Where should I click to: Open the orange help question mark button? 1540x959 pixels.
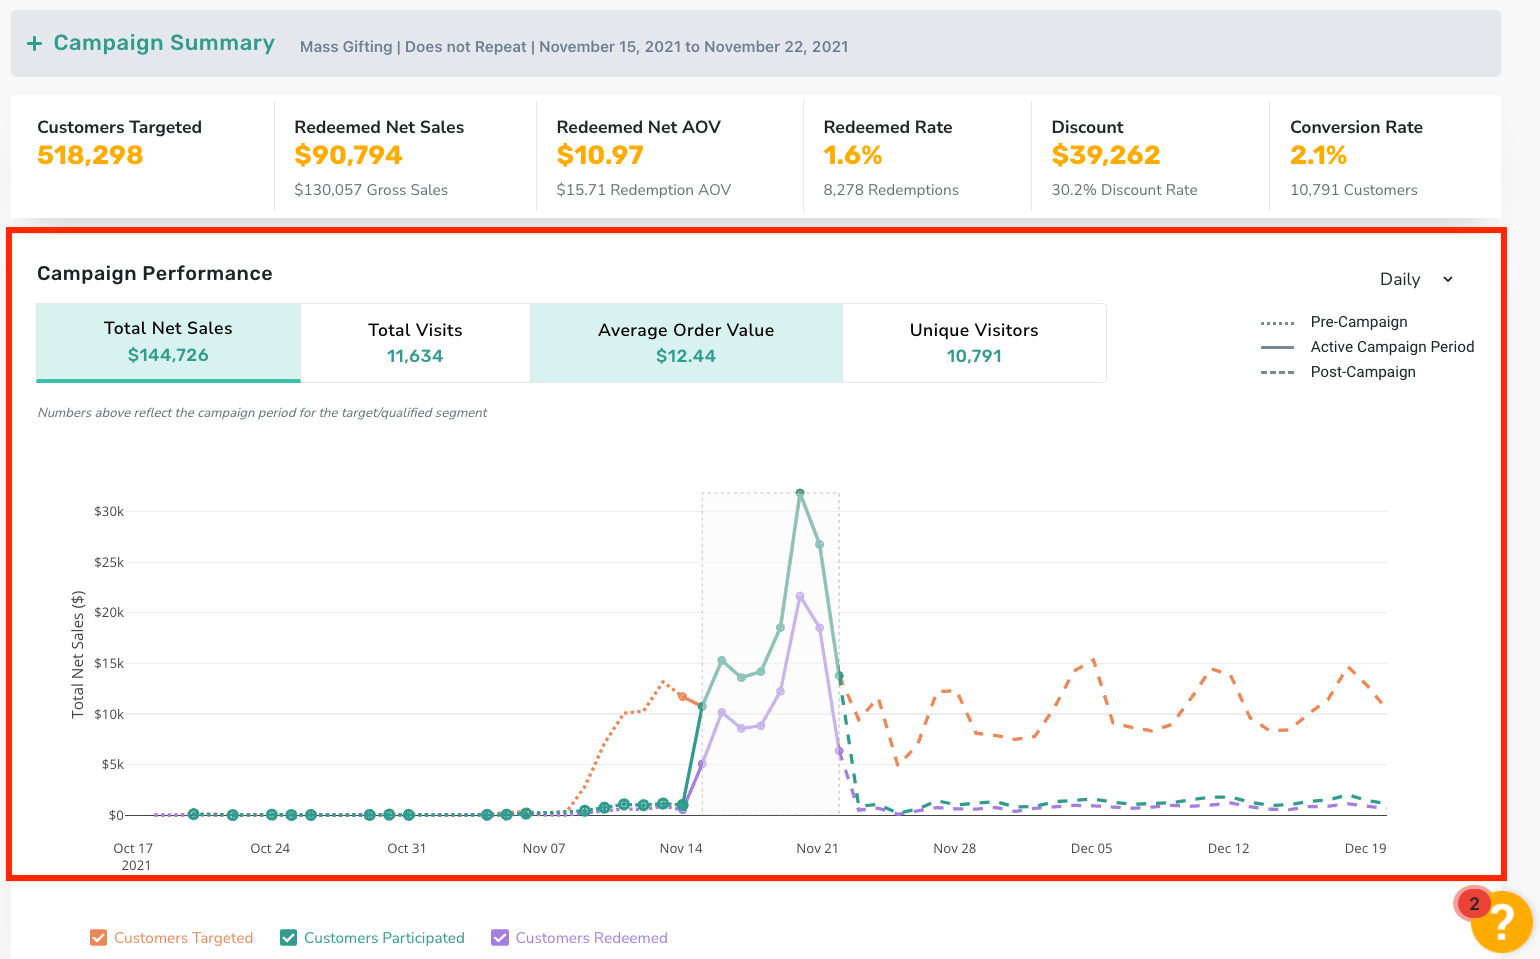pos(1502,922)
